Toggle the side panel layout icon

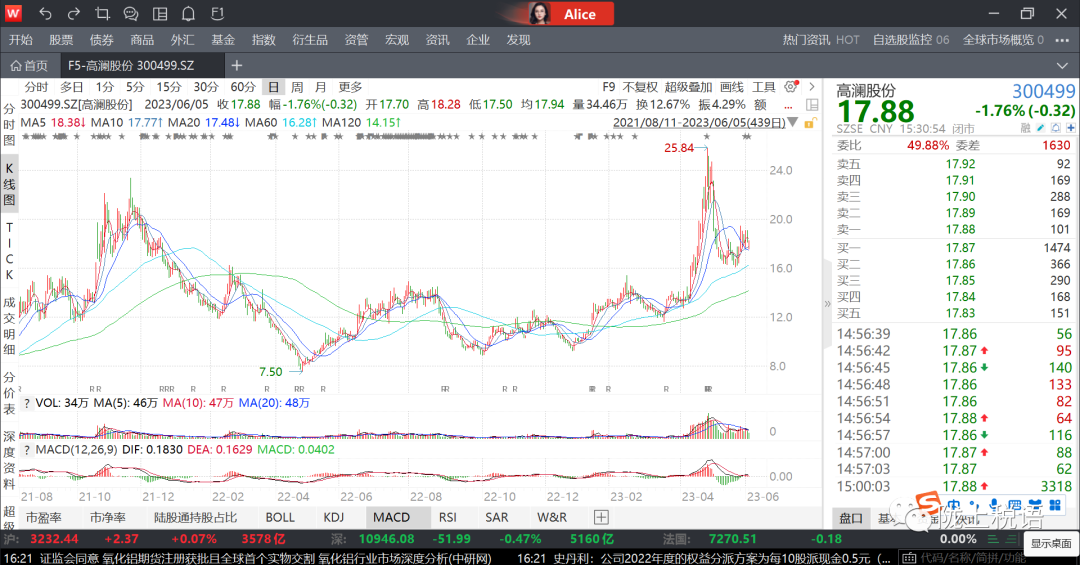point(812,105)
